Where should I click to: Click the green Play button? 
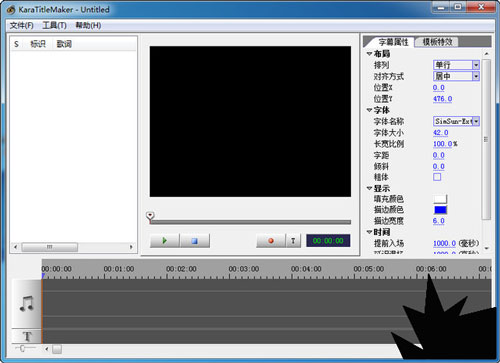point(165,241)
